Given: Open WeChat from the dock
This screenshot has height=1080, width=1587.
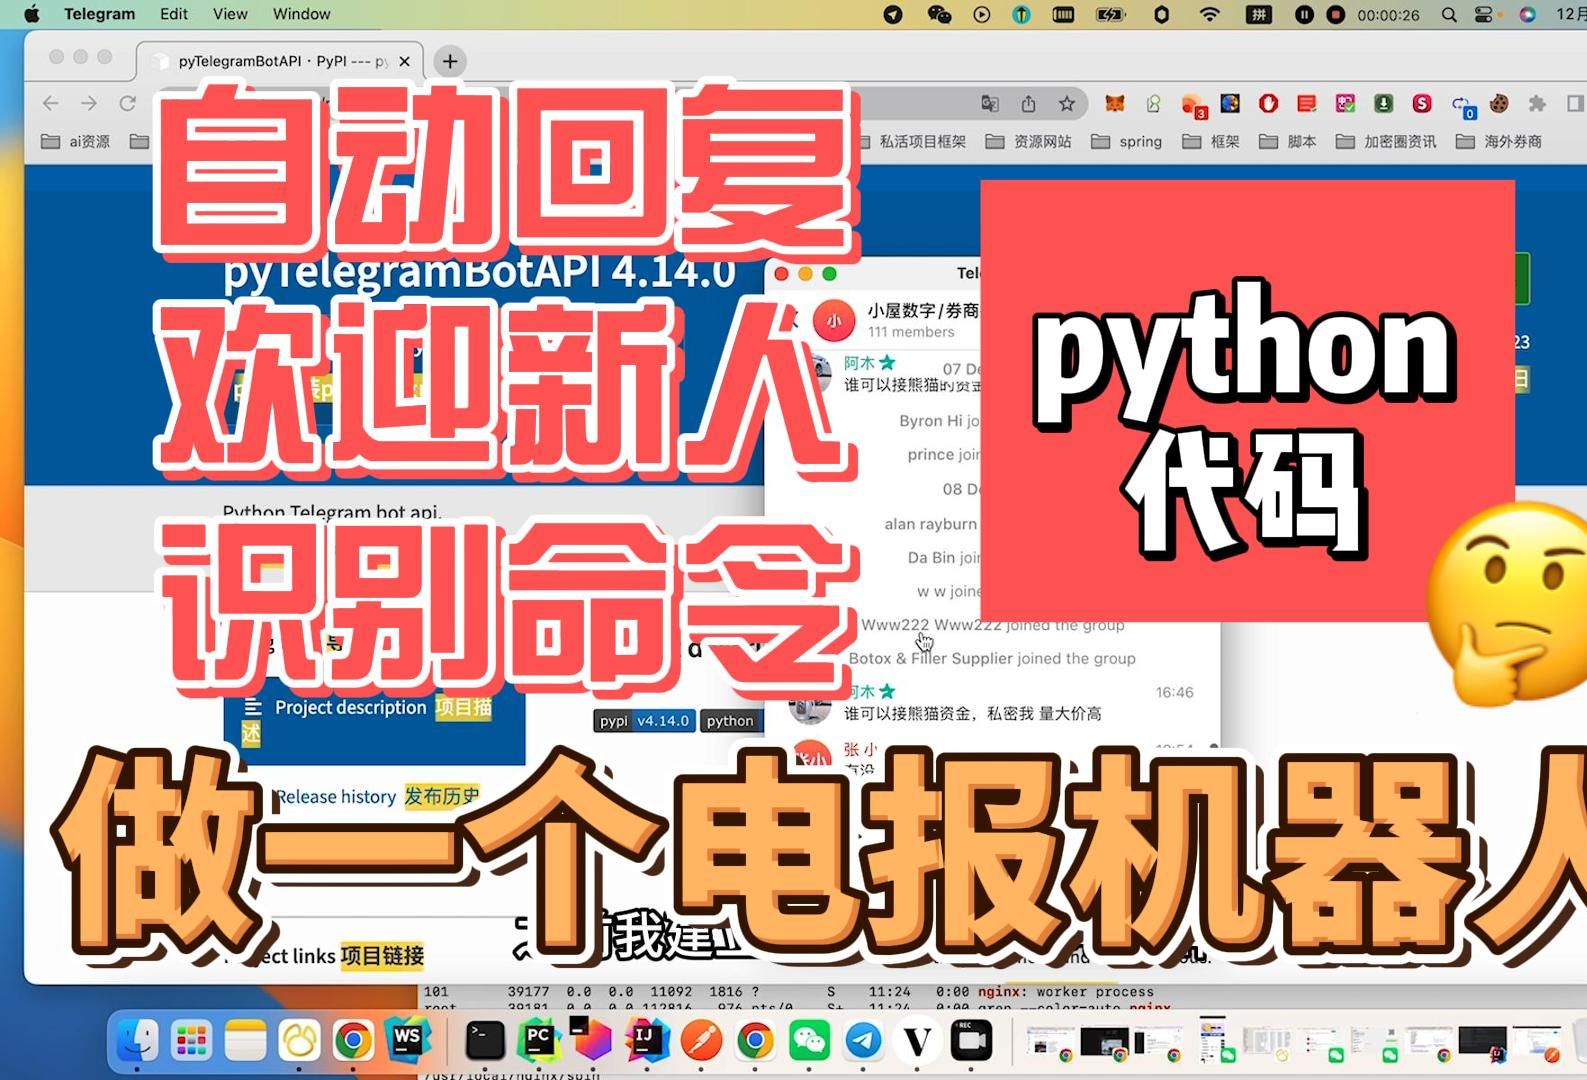Looking at the screenshot, I should click(x=809, y=1042).
